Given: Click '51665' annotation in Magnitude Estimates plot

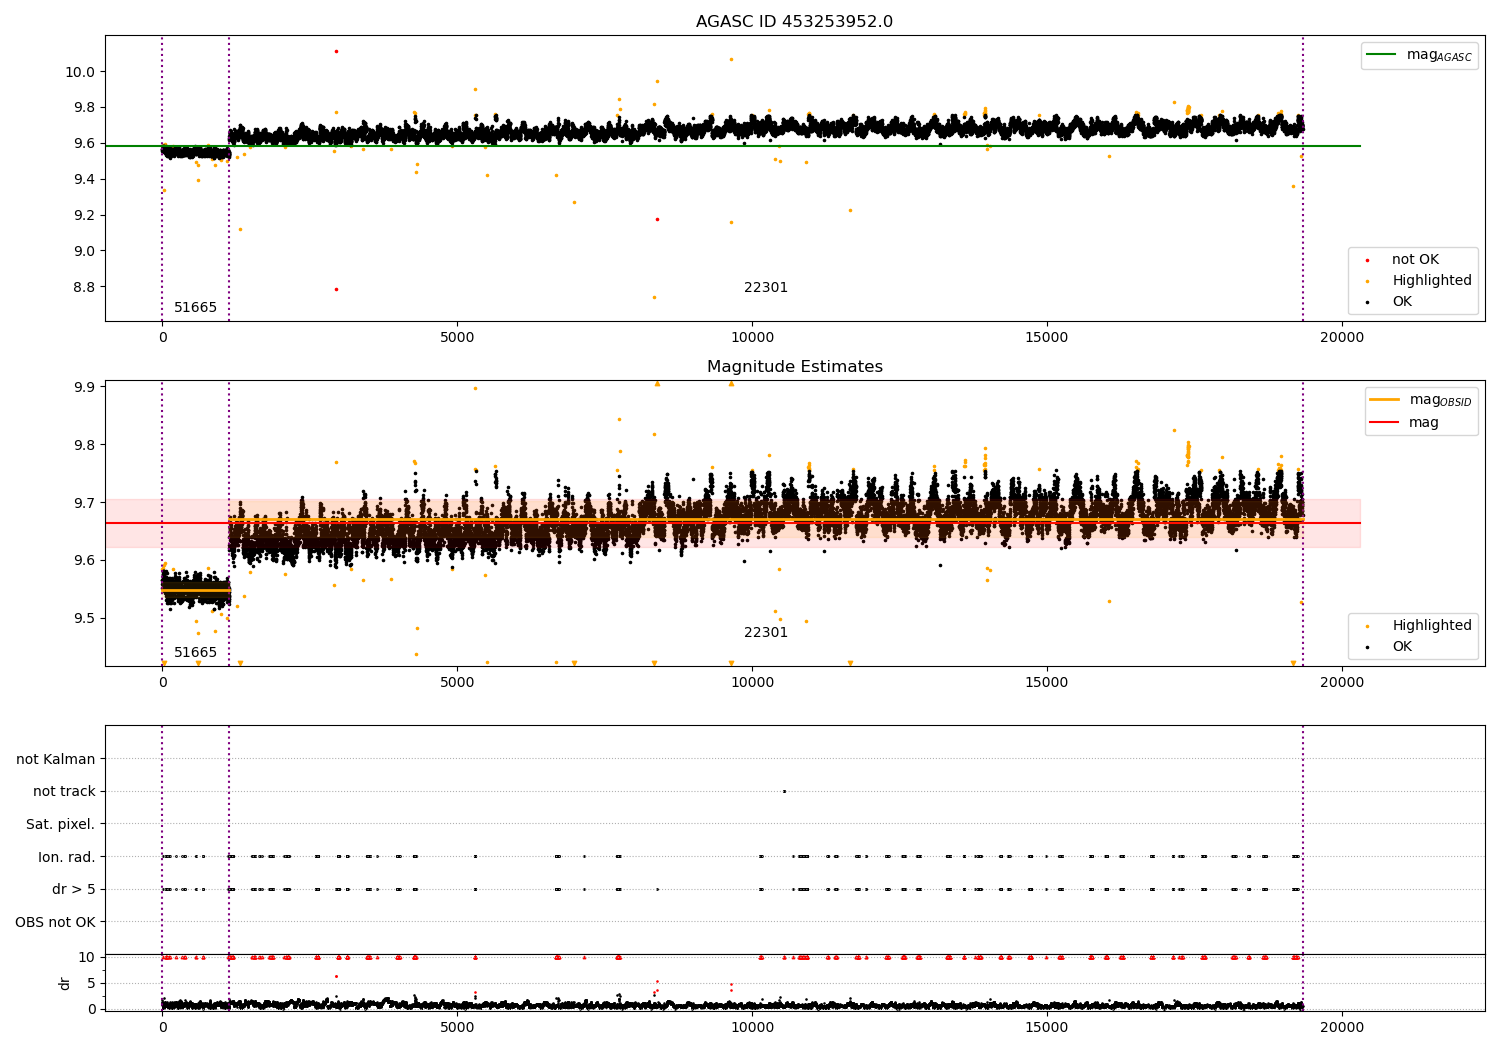Looking at the screenshot, I should tap(195, 653).
